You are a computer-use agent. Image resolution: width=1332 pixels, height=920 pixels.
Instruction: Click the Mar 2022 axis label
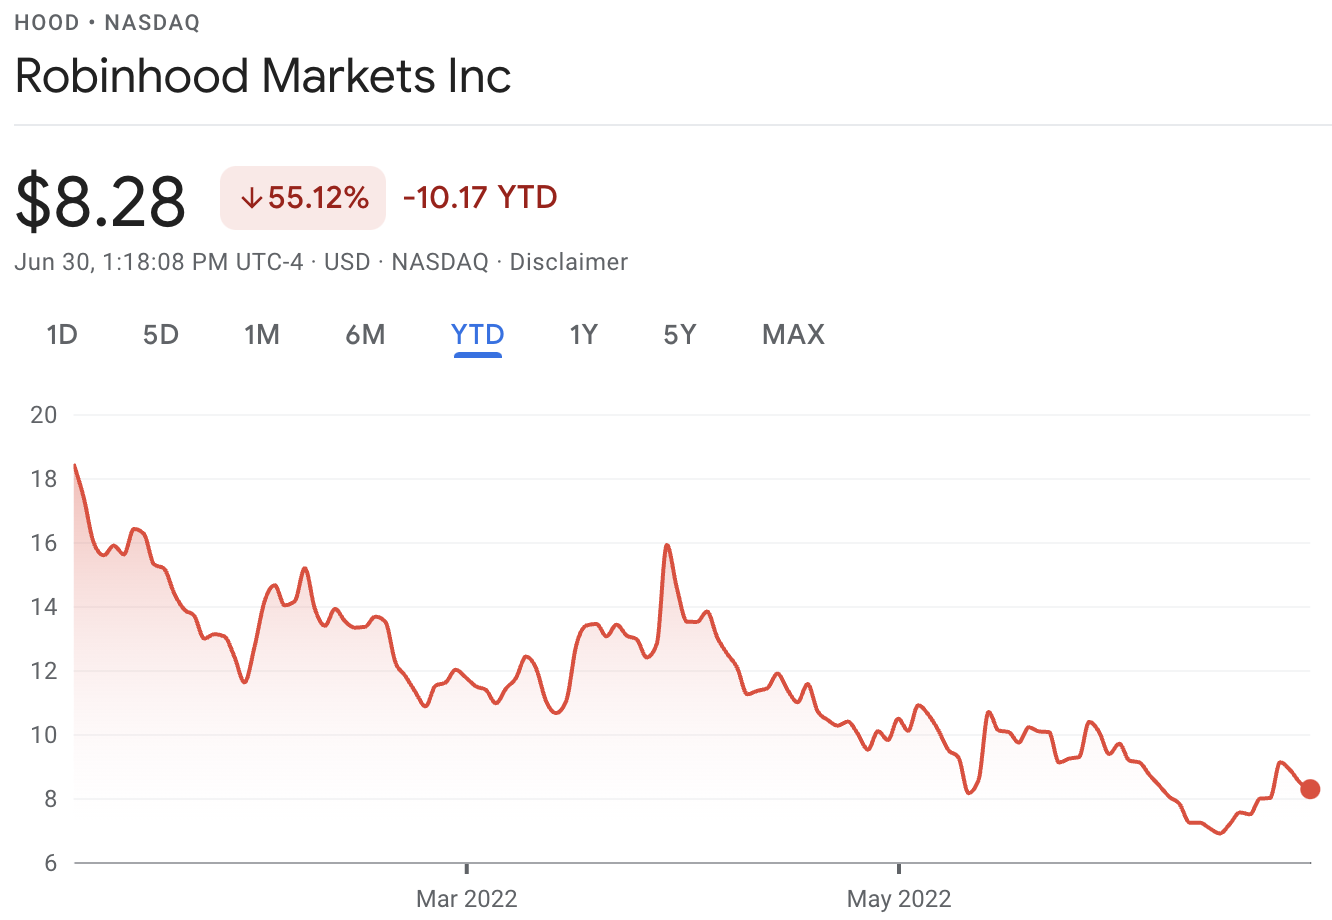(466, 899)
